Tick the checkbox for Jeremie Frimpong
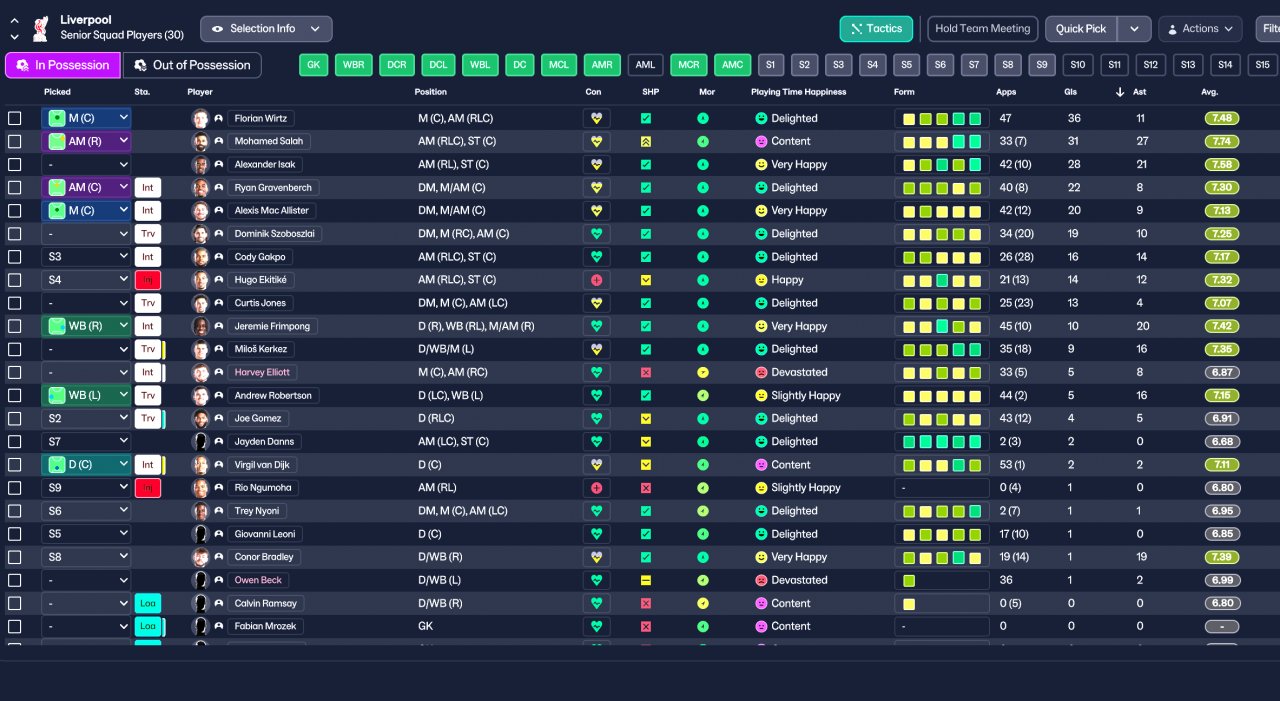 click(15, 326)
